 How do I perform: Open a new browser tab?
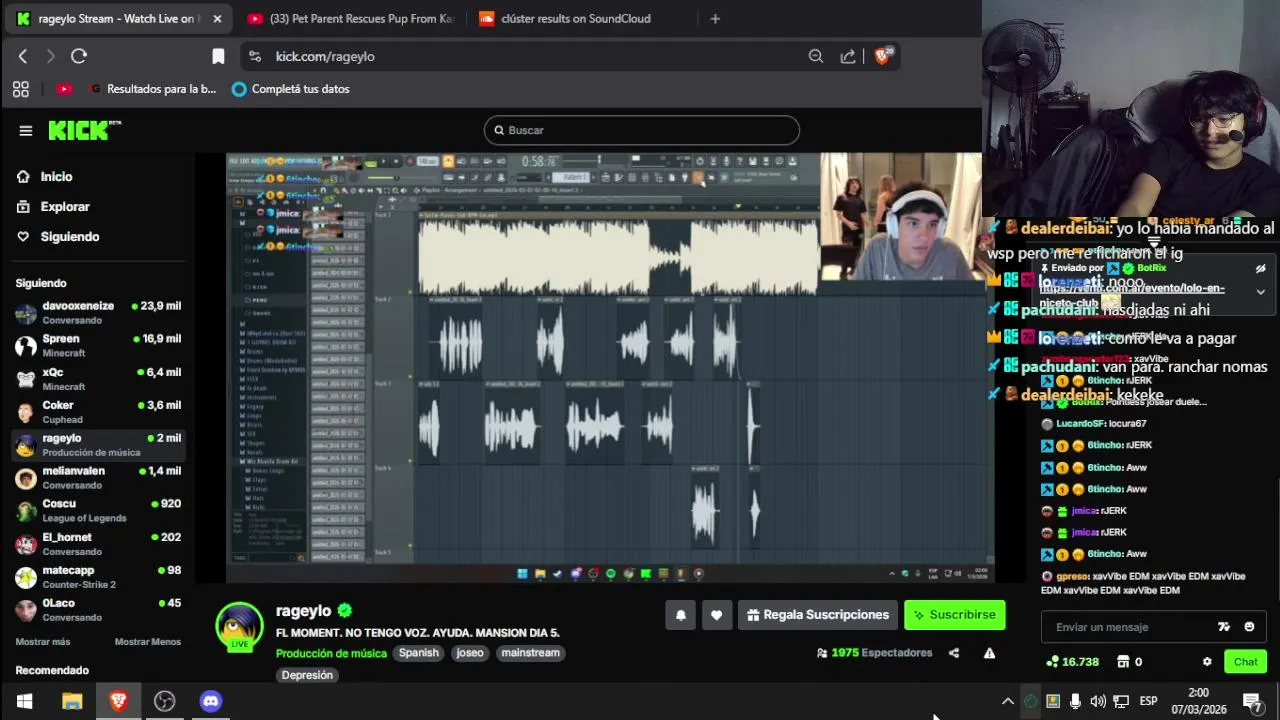coord(714,18)
